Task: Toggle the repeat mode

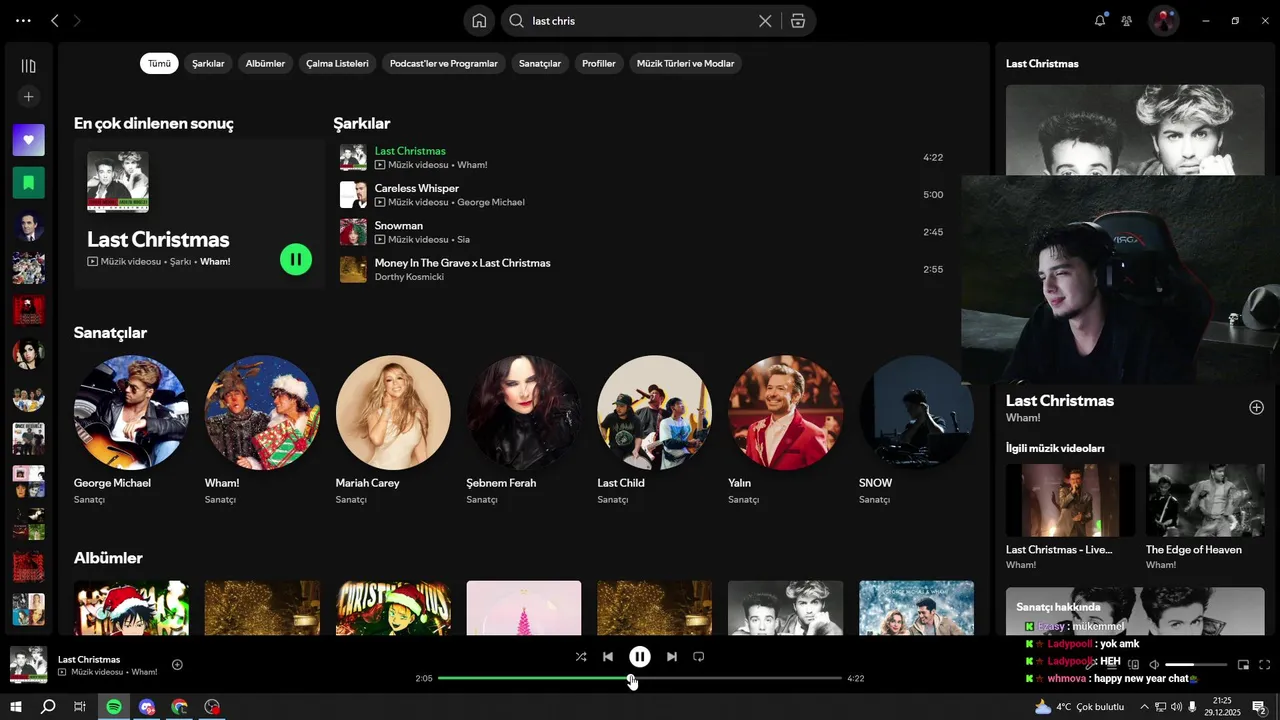Action: 699,657
